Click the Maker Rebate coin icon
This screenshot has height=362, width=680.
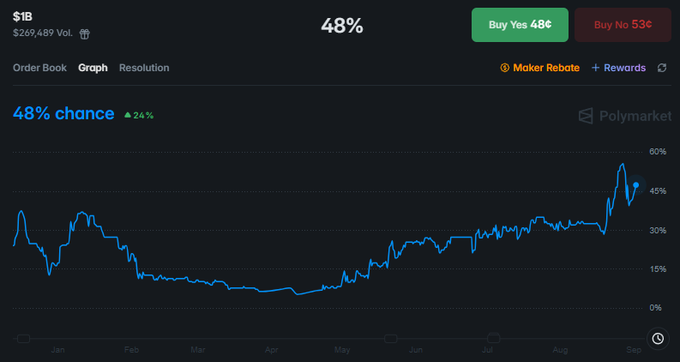point(504,68)
